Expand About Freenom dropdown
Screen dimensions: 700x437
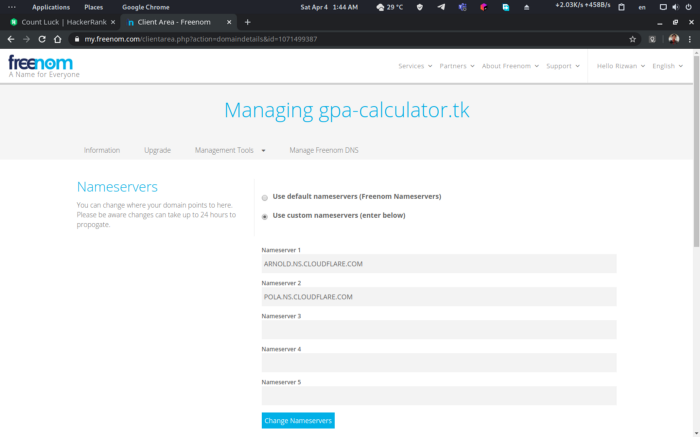[x=510, y=66]
